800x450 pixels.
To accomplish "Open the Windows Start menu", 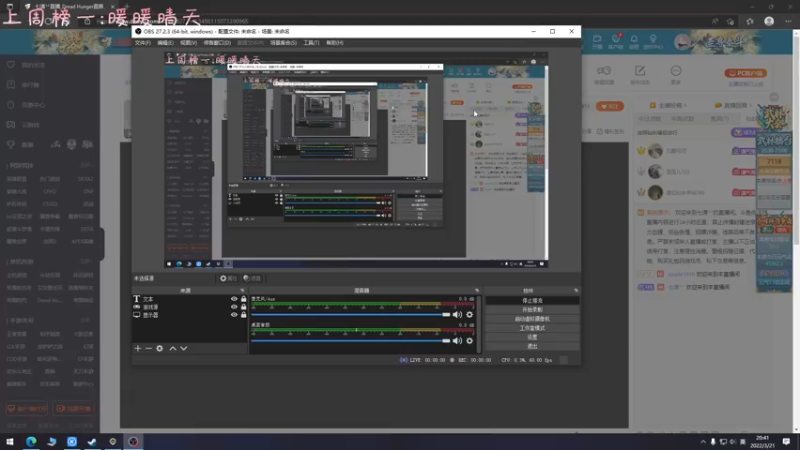I will [10, 441].
